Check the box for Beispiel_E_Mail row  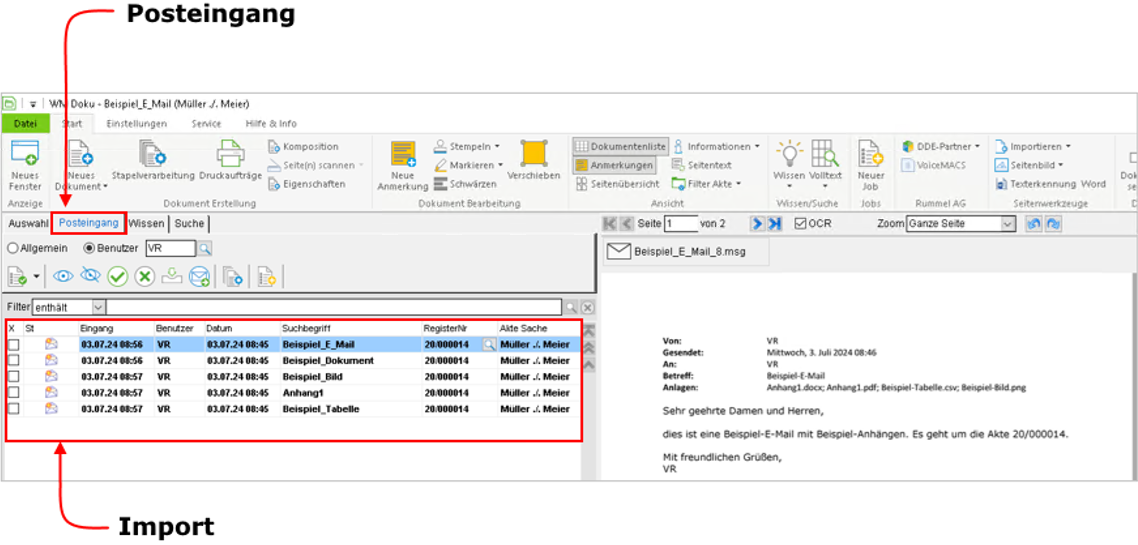coord(14,345)
